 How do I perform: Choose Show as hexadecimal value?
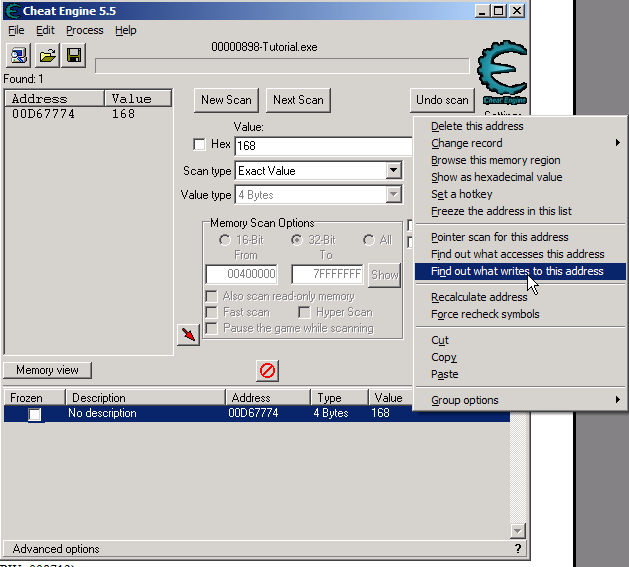(520, 177)
